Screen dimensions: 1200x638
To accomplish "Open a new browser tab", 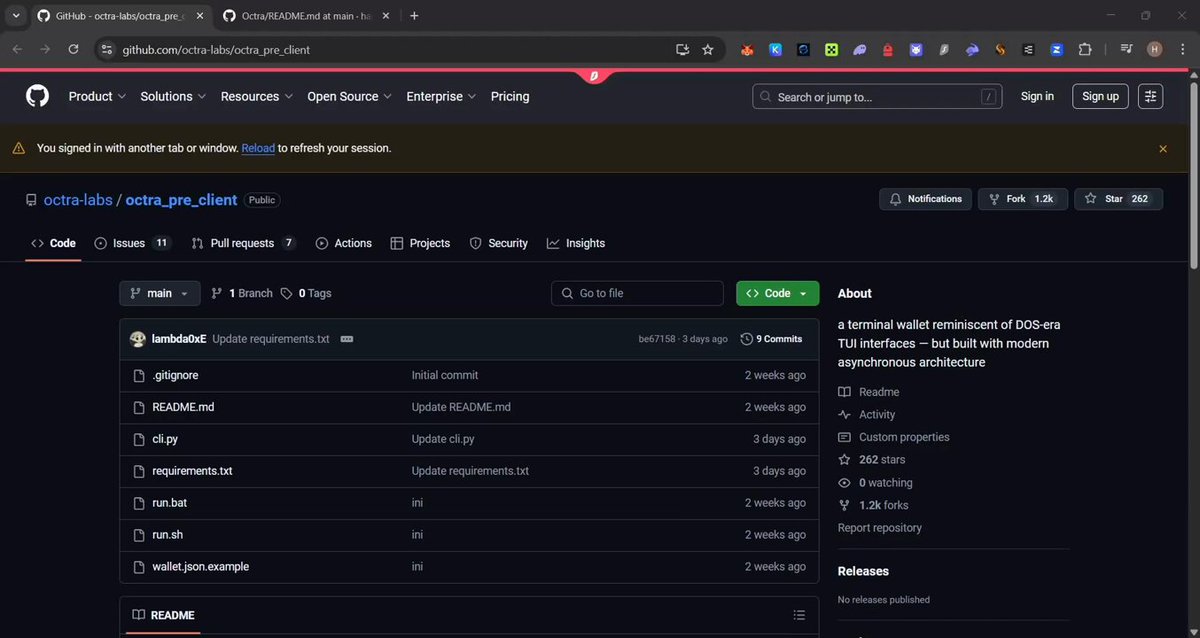I will click(414, 16).
